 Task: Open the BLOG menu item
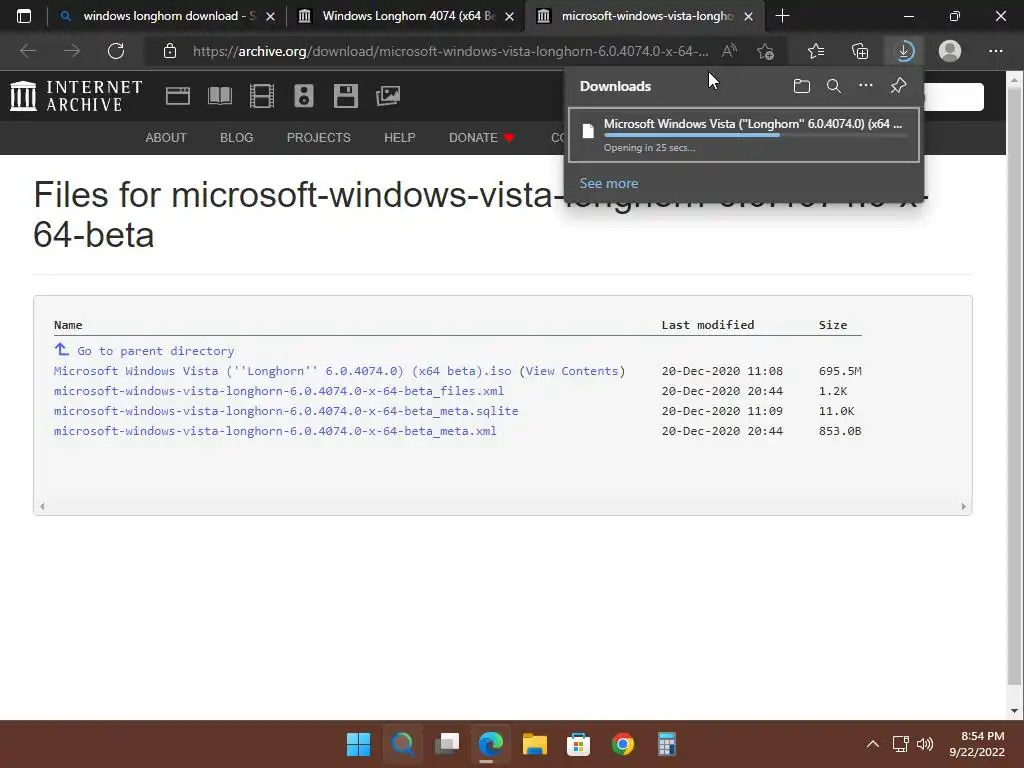pyautogui.click(x=236, y=138)
